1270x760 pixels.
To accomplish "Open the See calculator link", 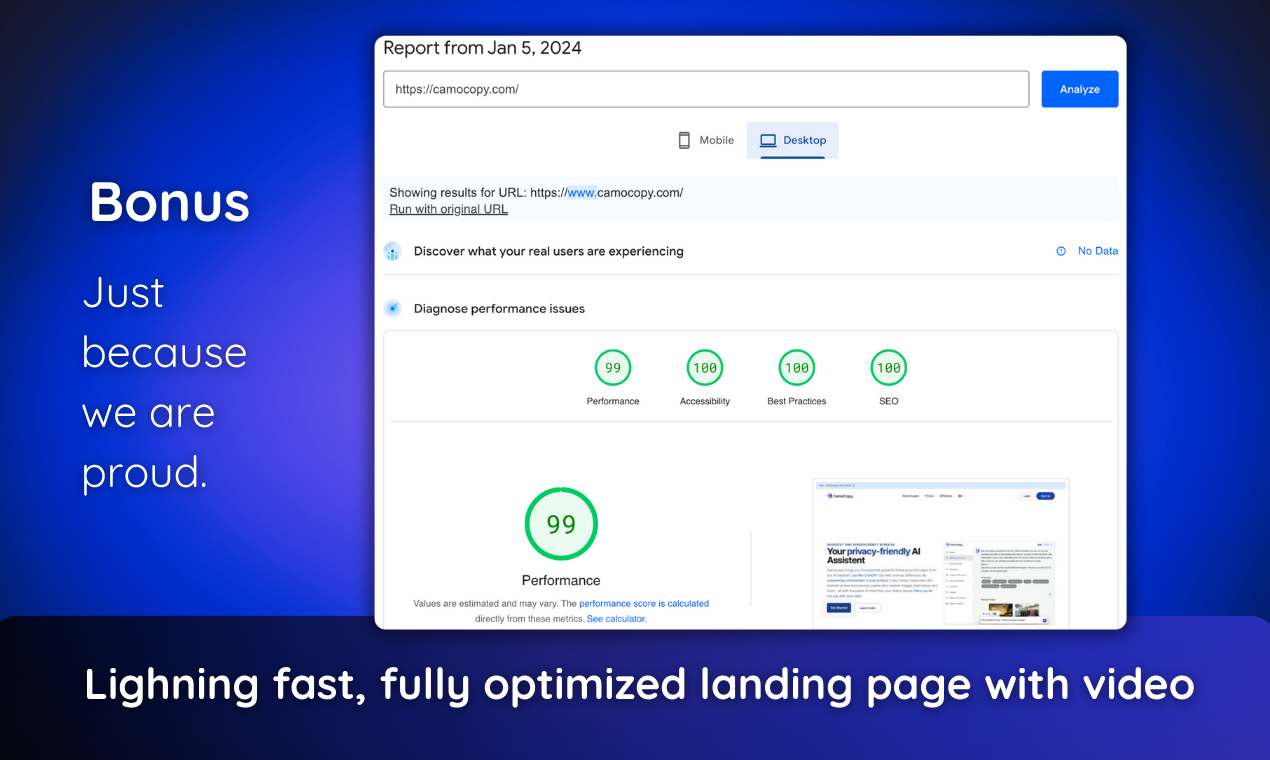I will coord(616,619).
